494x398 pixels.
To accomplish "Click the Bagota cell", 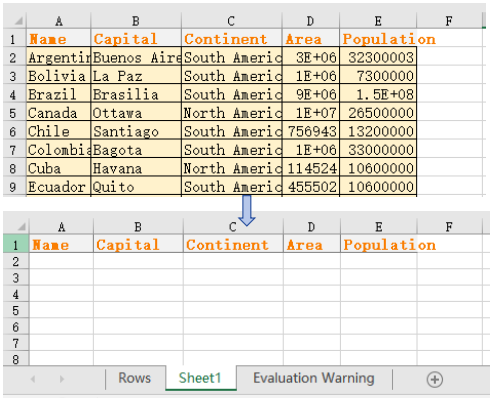I will point(136,149).
